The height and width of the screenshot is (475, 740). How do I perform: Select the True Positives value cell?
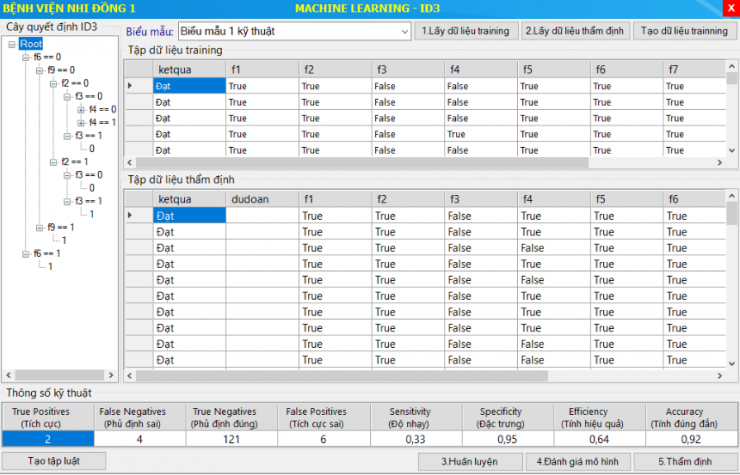tap(48, 438)
